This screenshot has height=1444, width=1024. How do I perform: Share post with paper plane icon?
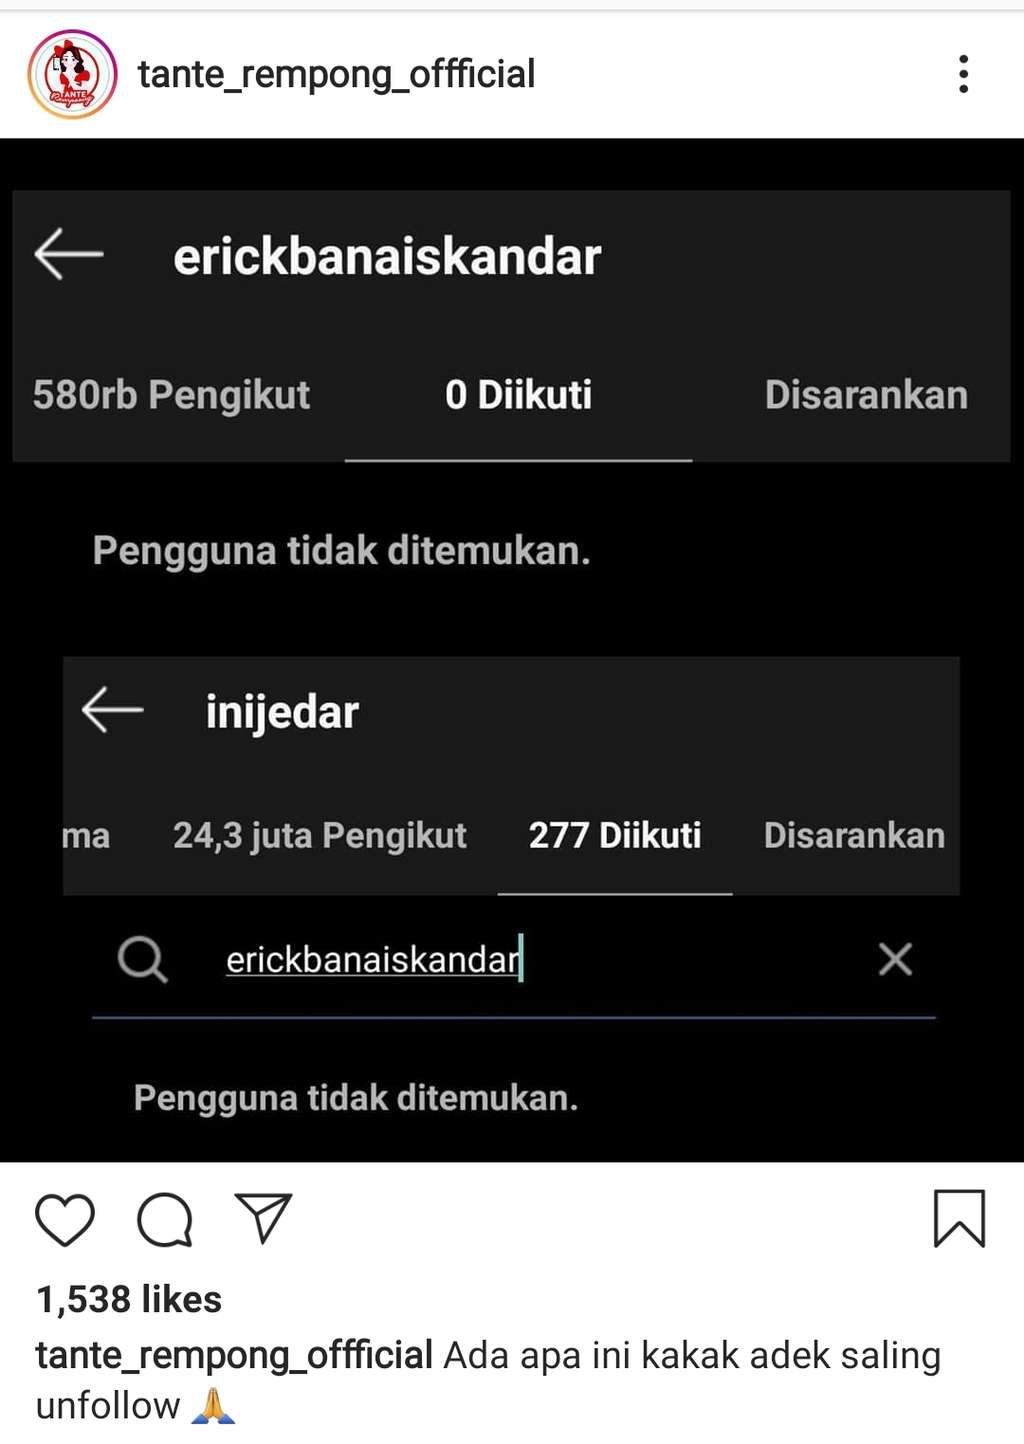(263, 1217)
